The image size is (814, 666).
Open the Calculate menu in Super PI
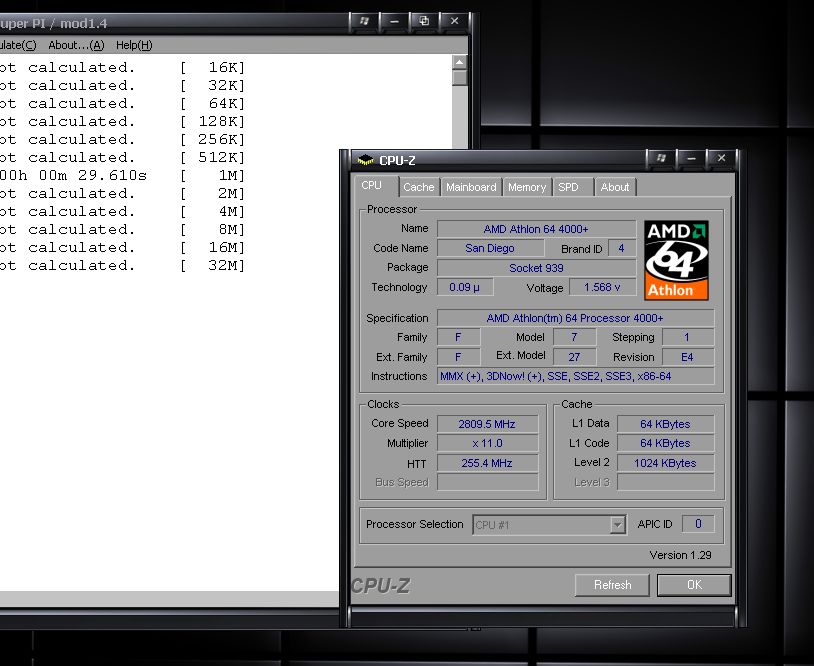click(18, 45)
